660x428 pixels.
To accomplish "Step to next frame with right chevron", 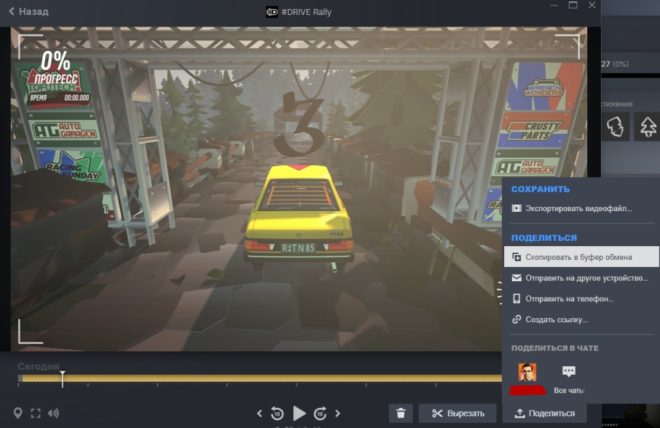I will 338,413.
